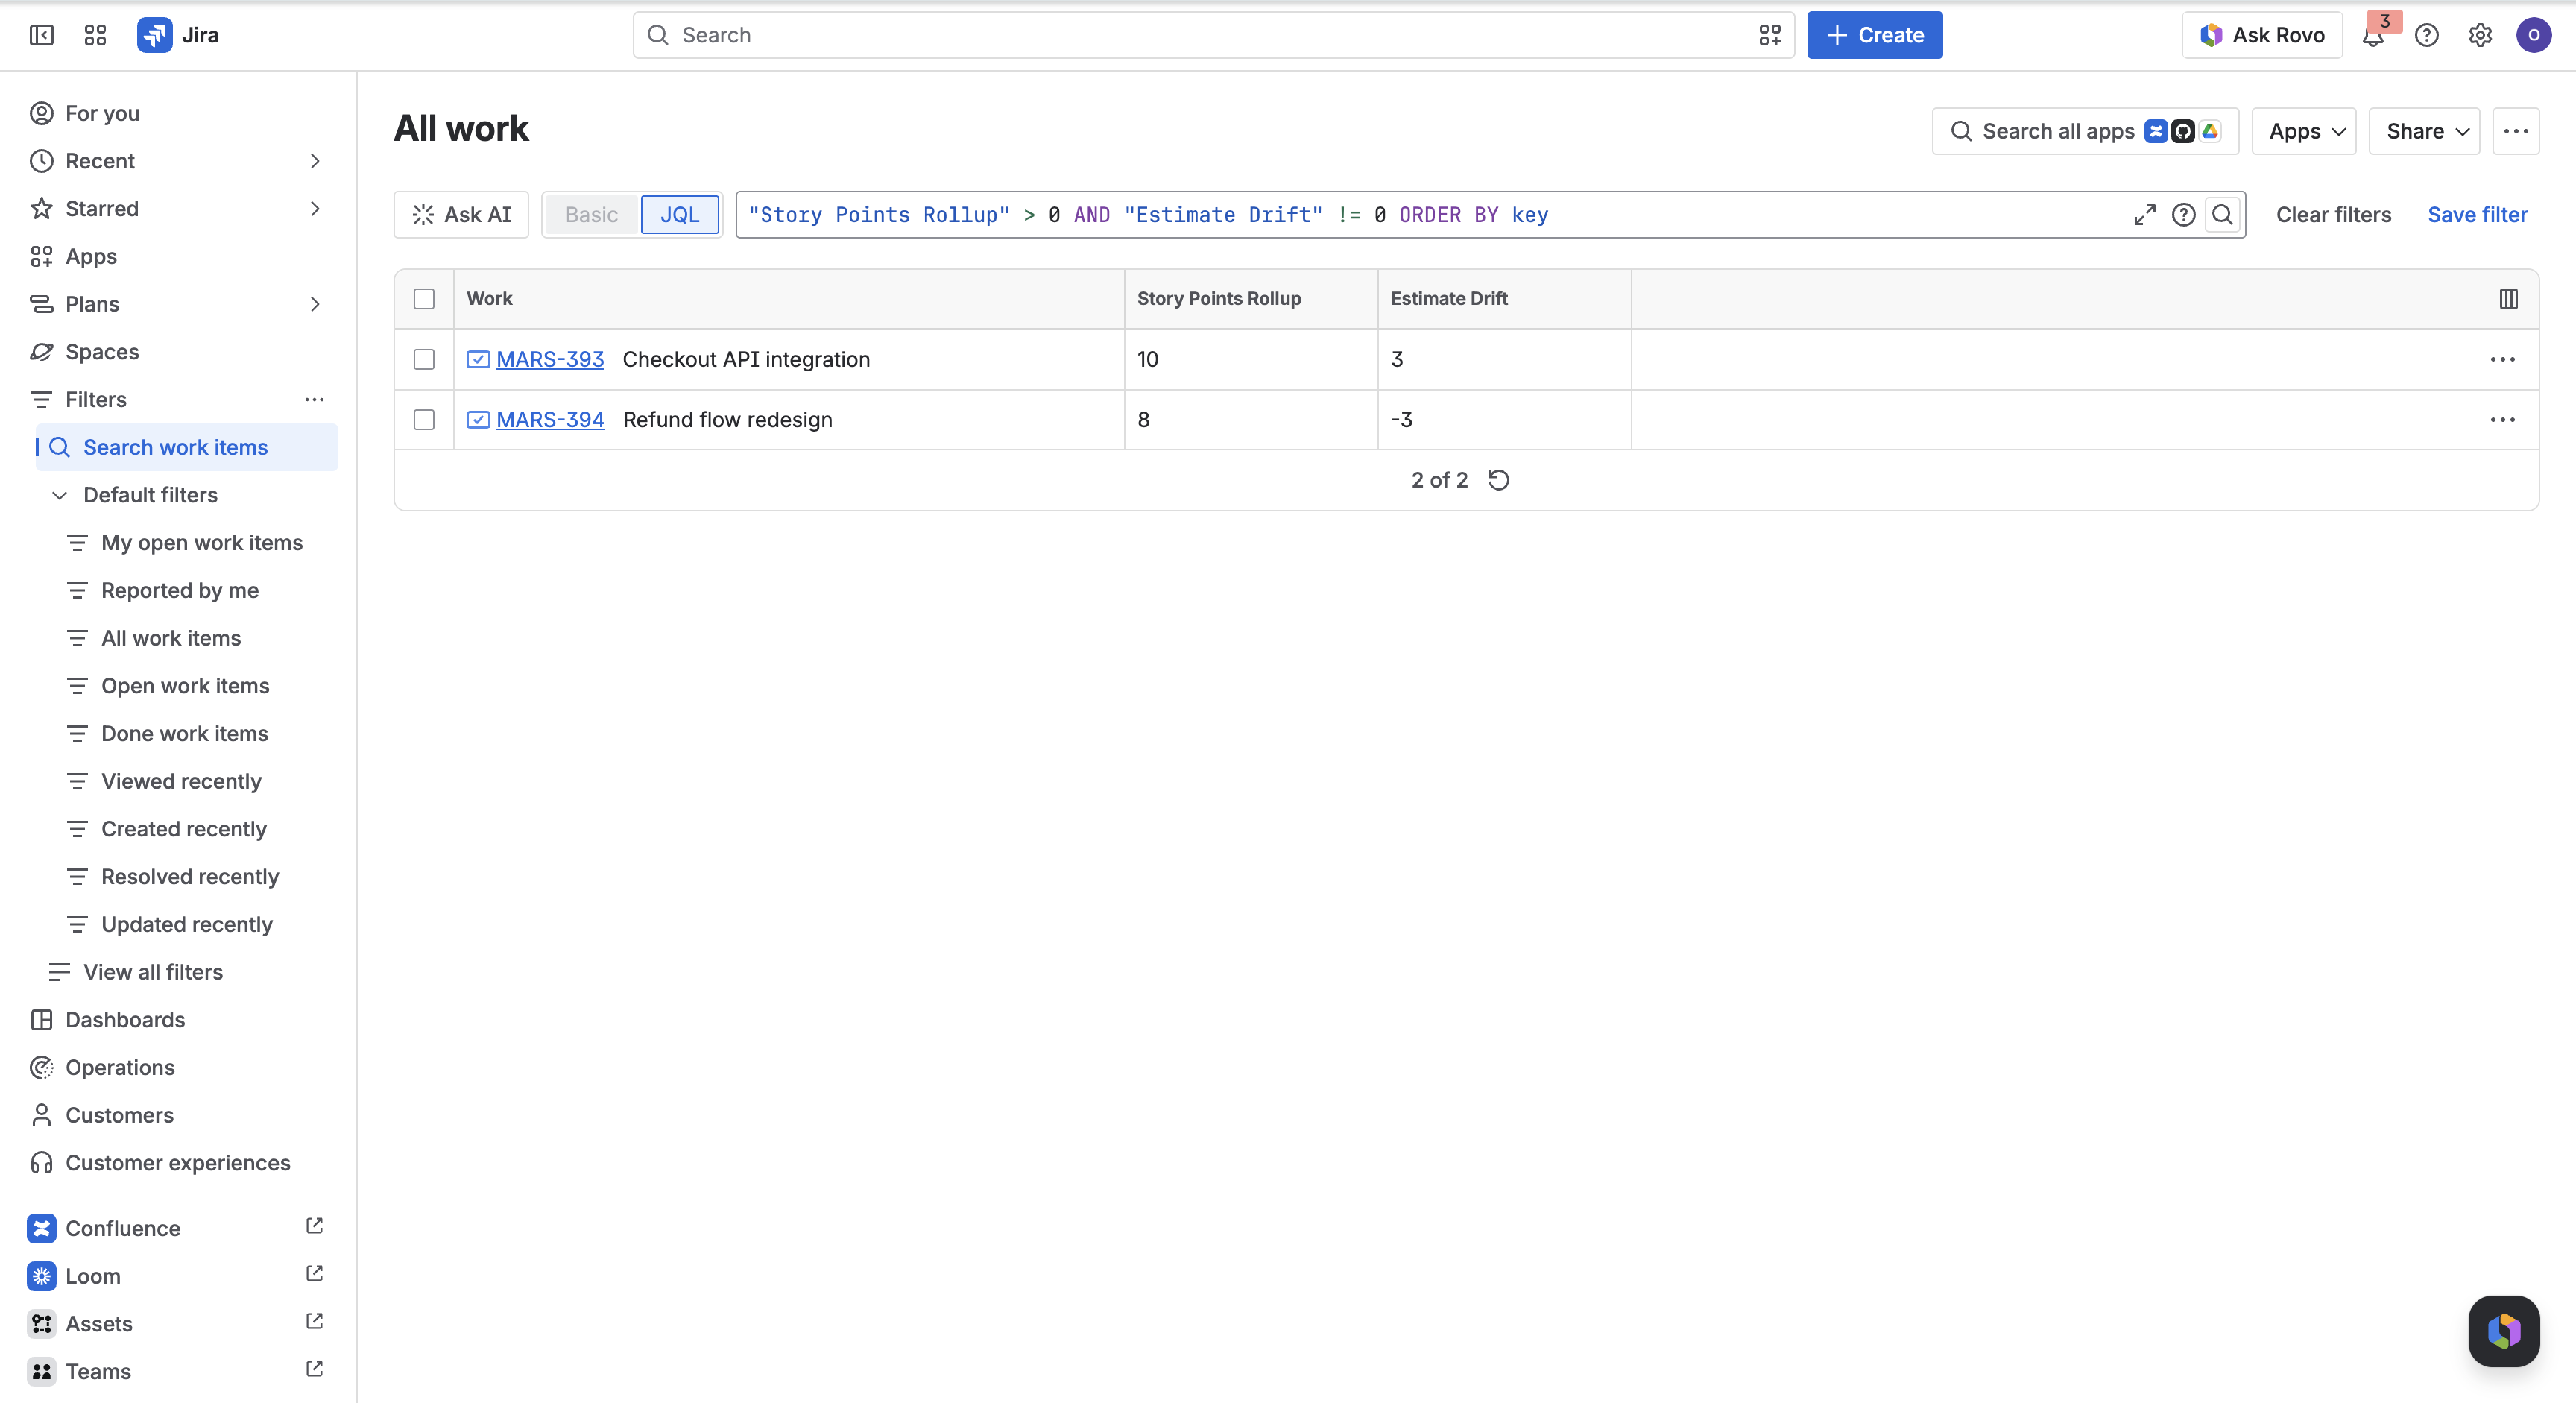
Task: Open Confluence external link icon
Action: 314,1226
